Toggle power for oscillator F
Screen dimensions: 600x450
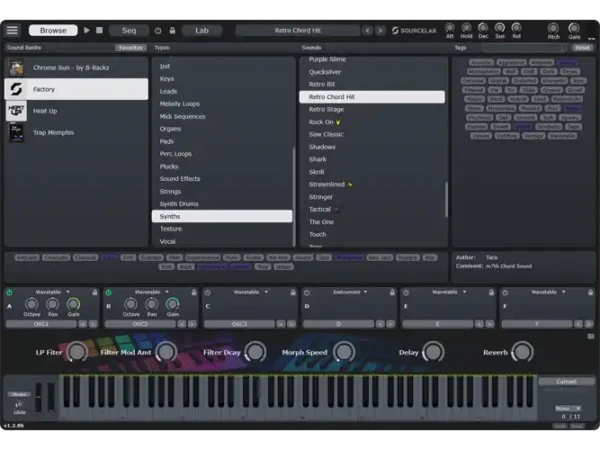click(x=505, y=292)
